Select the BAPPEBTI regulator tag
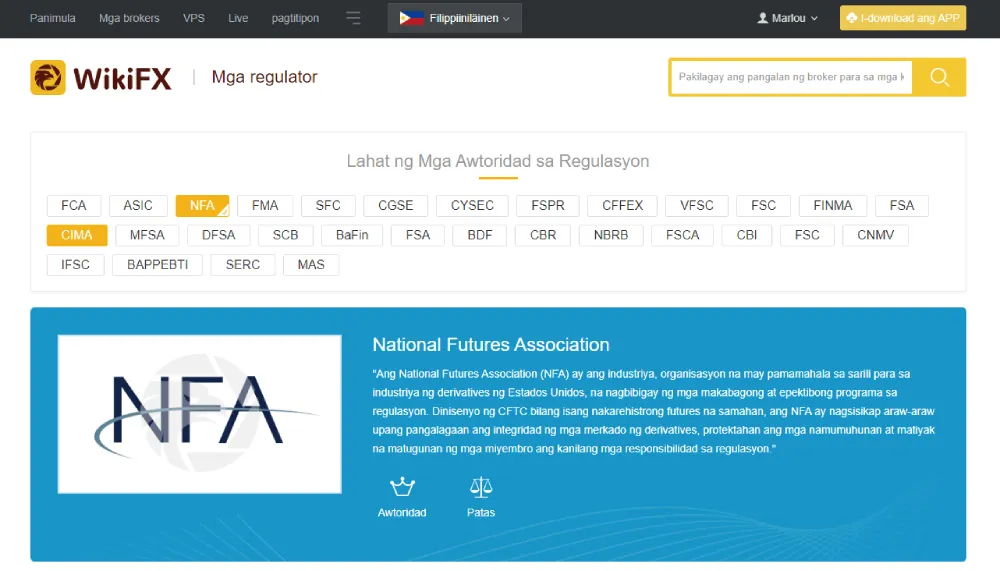 coord(158,264)
